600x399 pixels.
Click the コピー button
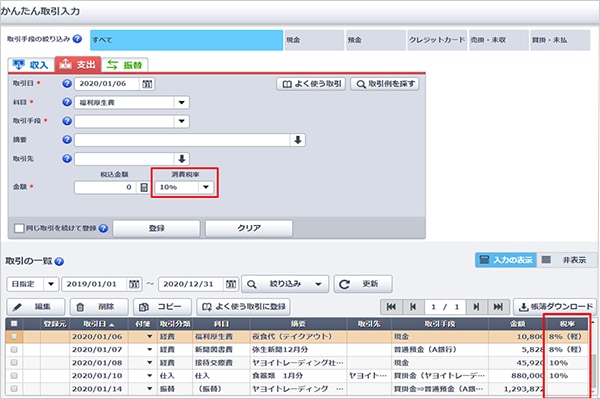163,307
